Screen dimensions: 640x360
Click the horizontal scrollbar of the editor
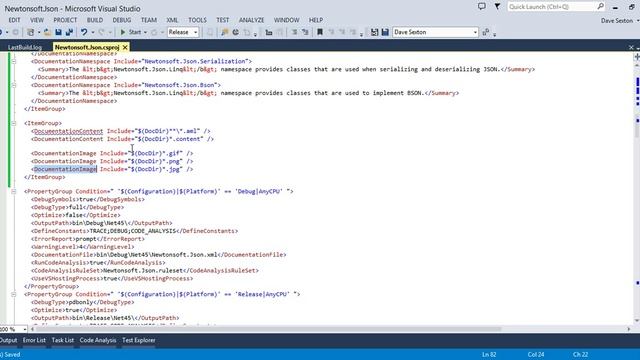pyautogui.click(x=268, y=329)
